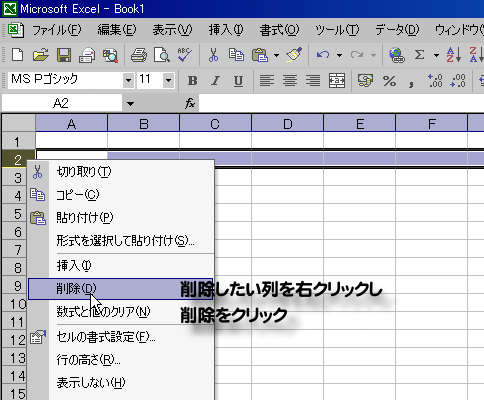Open the Undo history dropdown arrow
This screenshot has width=484, height=400.
[339, 55]
